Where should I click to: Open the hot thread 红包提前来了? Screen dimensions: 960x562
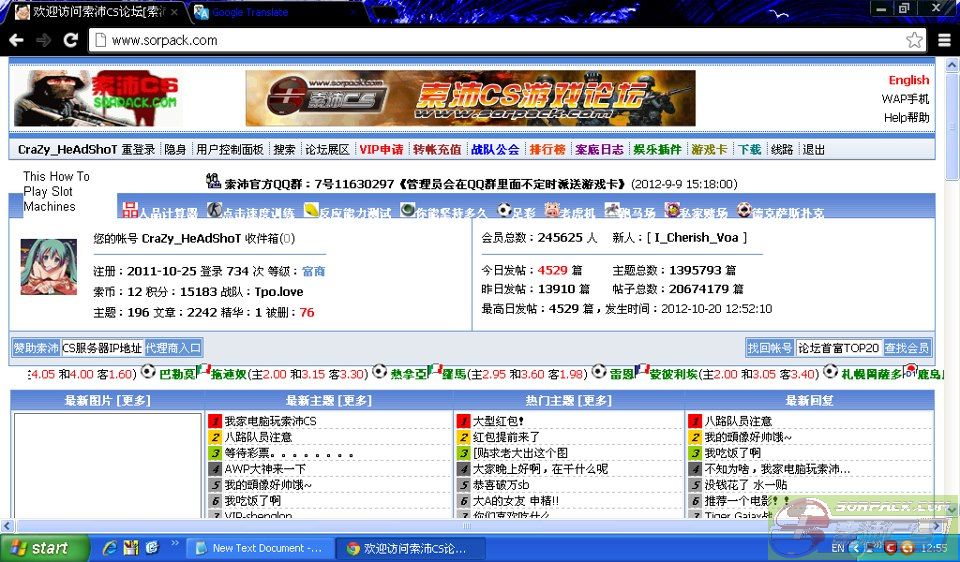pyautogui.click(x=506, y=437)
